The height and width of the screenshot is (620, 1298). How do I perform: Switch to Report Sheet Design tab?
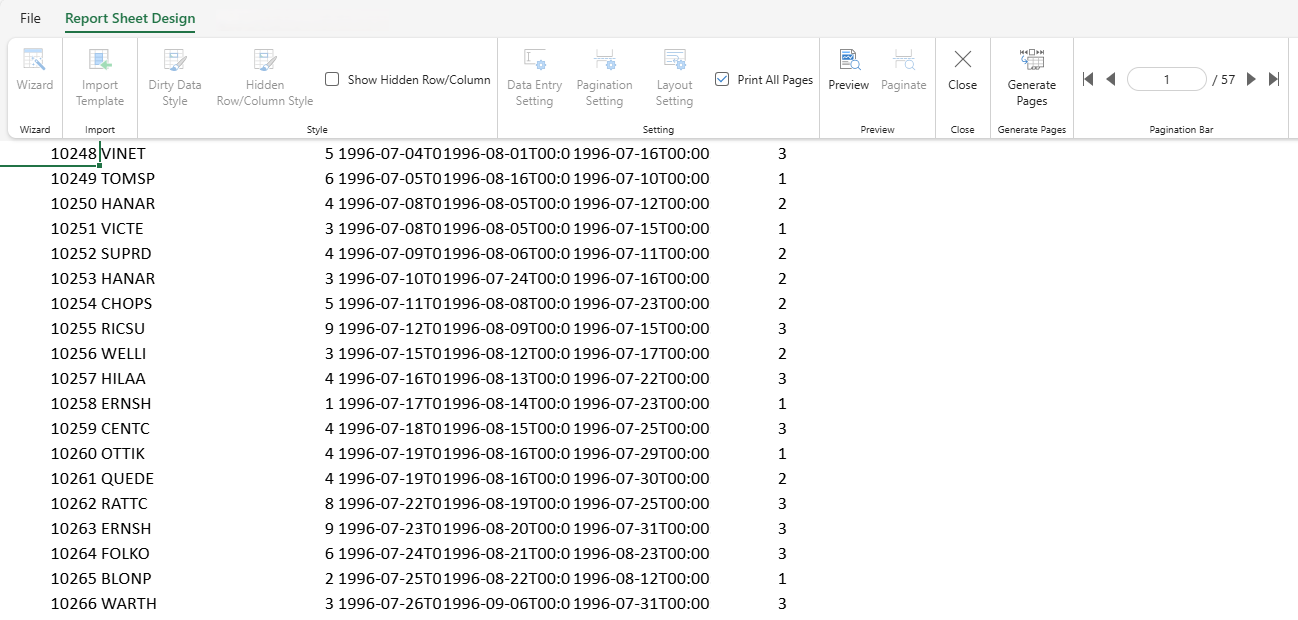(x=130, y=18)
